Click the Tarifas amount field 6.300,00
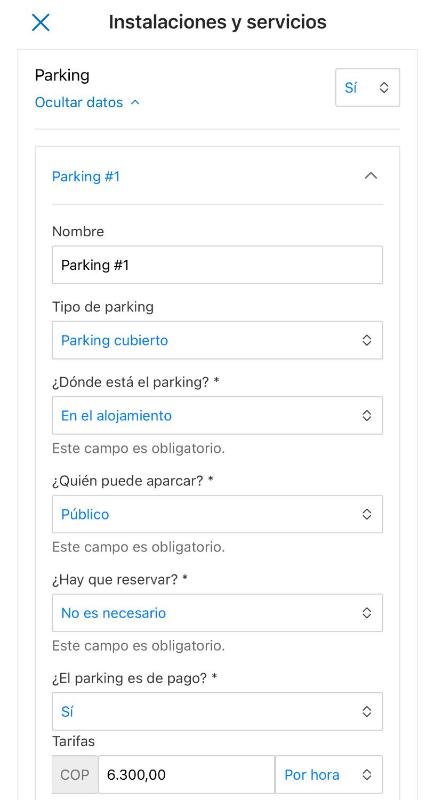The image size is (435, 800). coord(187,774)
